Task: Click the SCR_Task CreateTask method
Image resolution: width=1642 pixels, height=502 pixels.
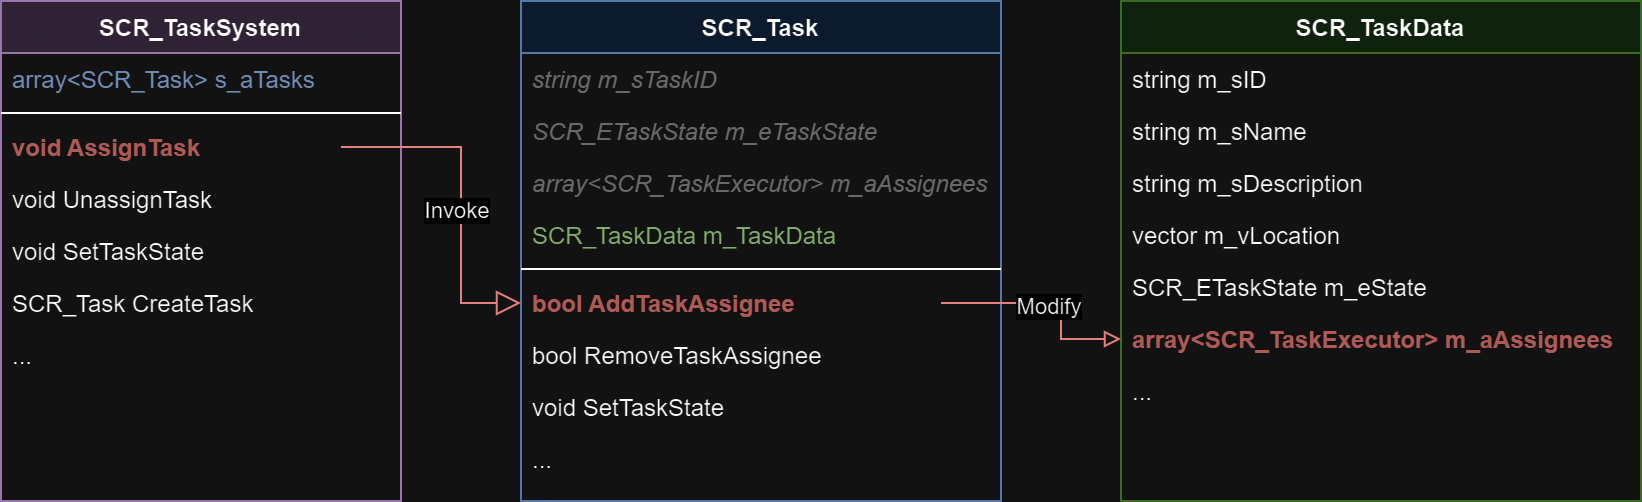Action: point(132,304)
